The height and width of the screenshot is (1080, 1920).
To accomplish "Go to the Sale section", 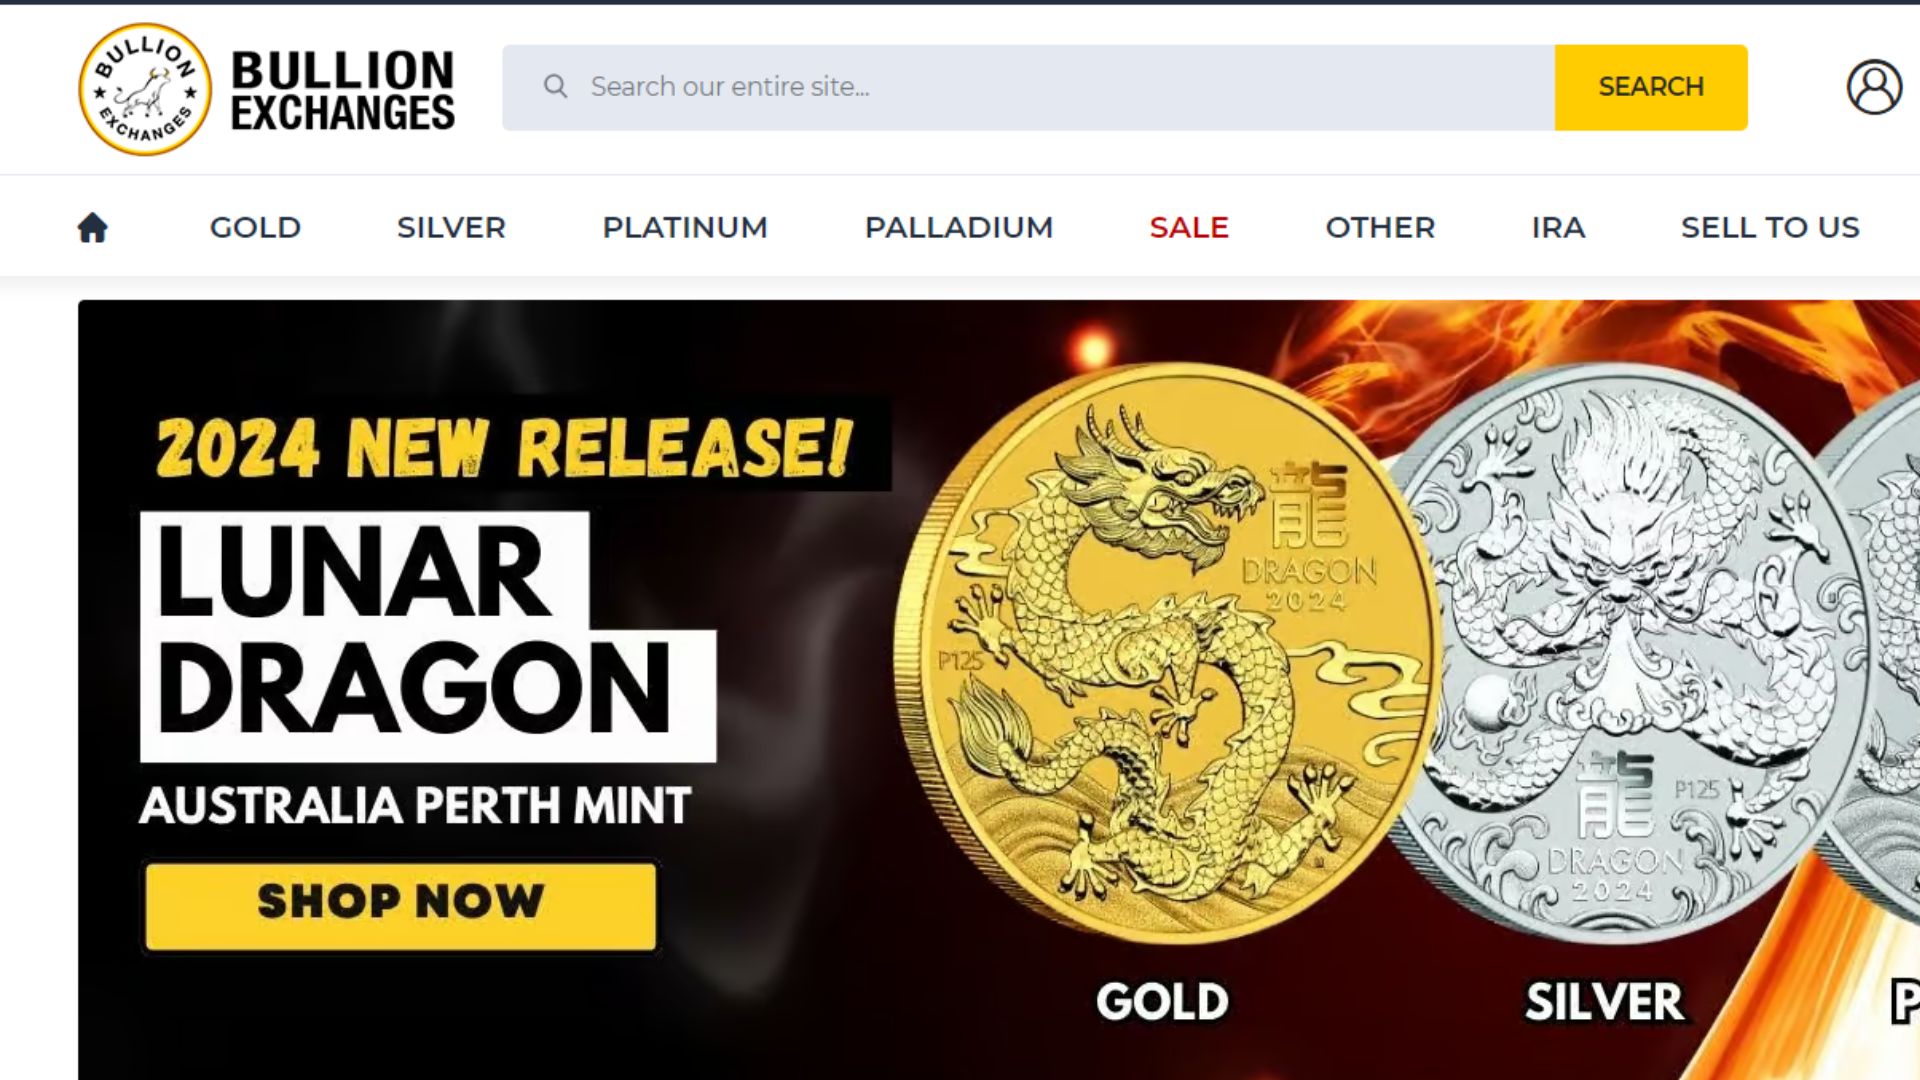I will coord(1189,227).
